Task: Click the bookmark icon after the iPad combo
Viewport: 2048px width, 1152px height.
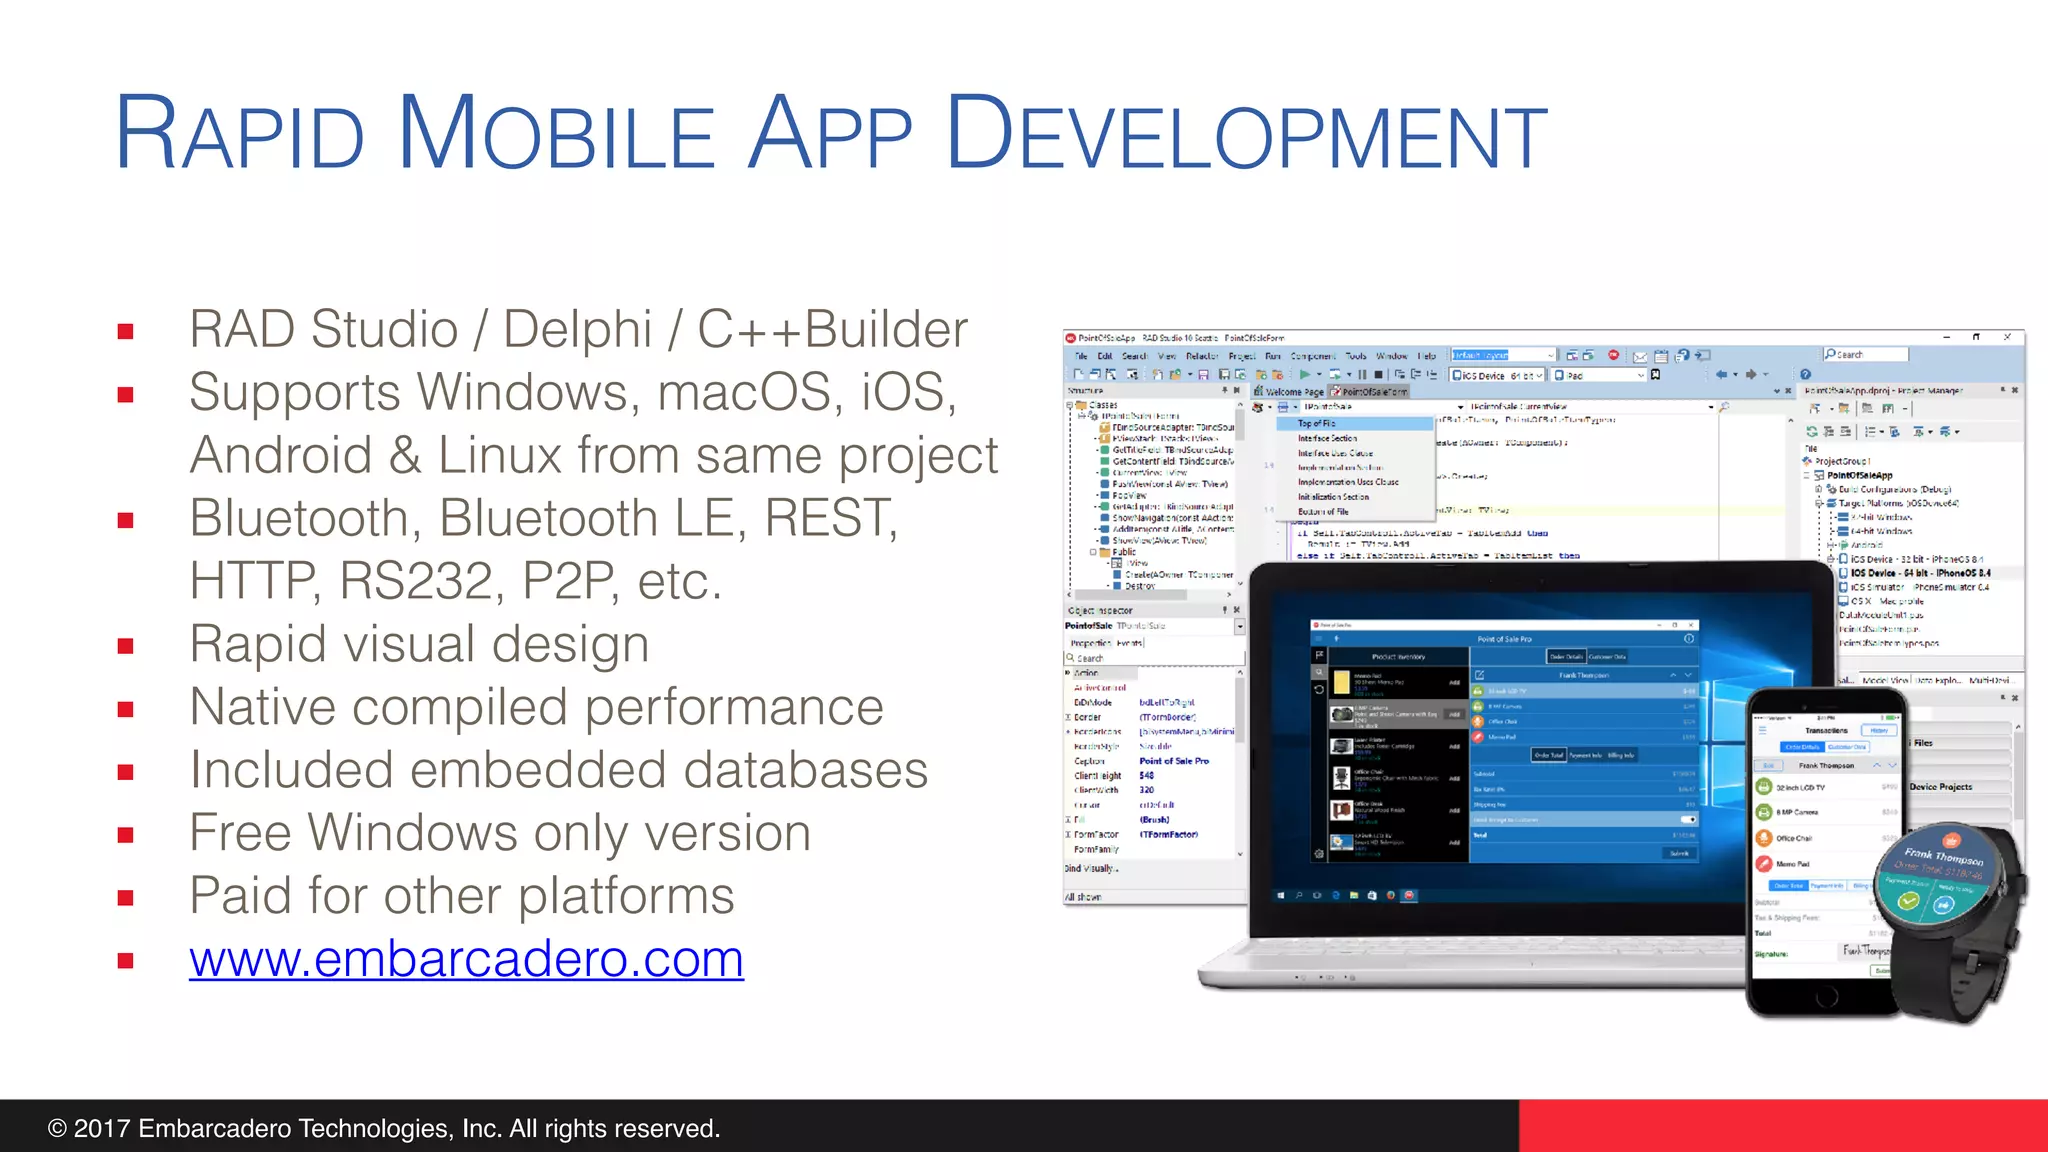Action: 1656,375
